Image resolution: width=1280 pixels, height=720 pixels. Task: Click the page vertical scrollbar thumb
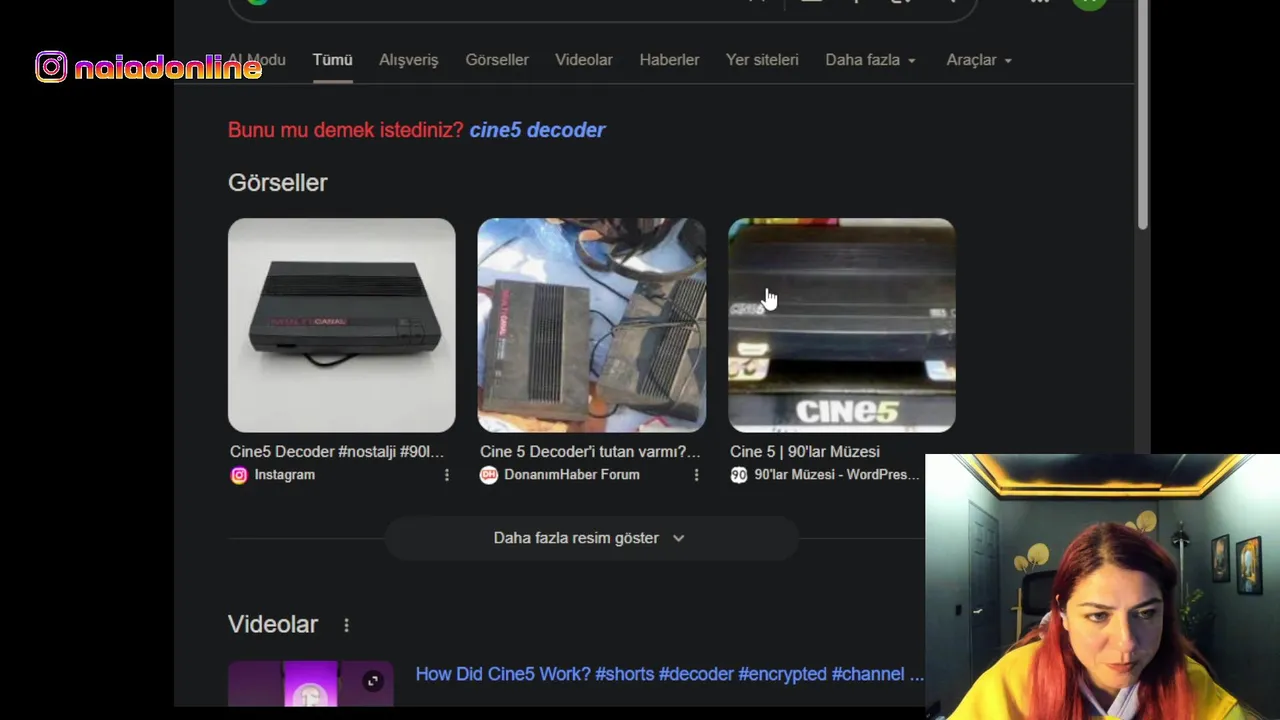point(1143,115)
